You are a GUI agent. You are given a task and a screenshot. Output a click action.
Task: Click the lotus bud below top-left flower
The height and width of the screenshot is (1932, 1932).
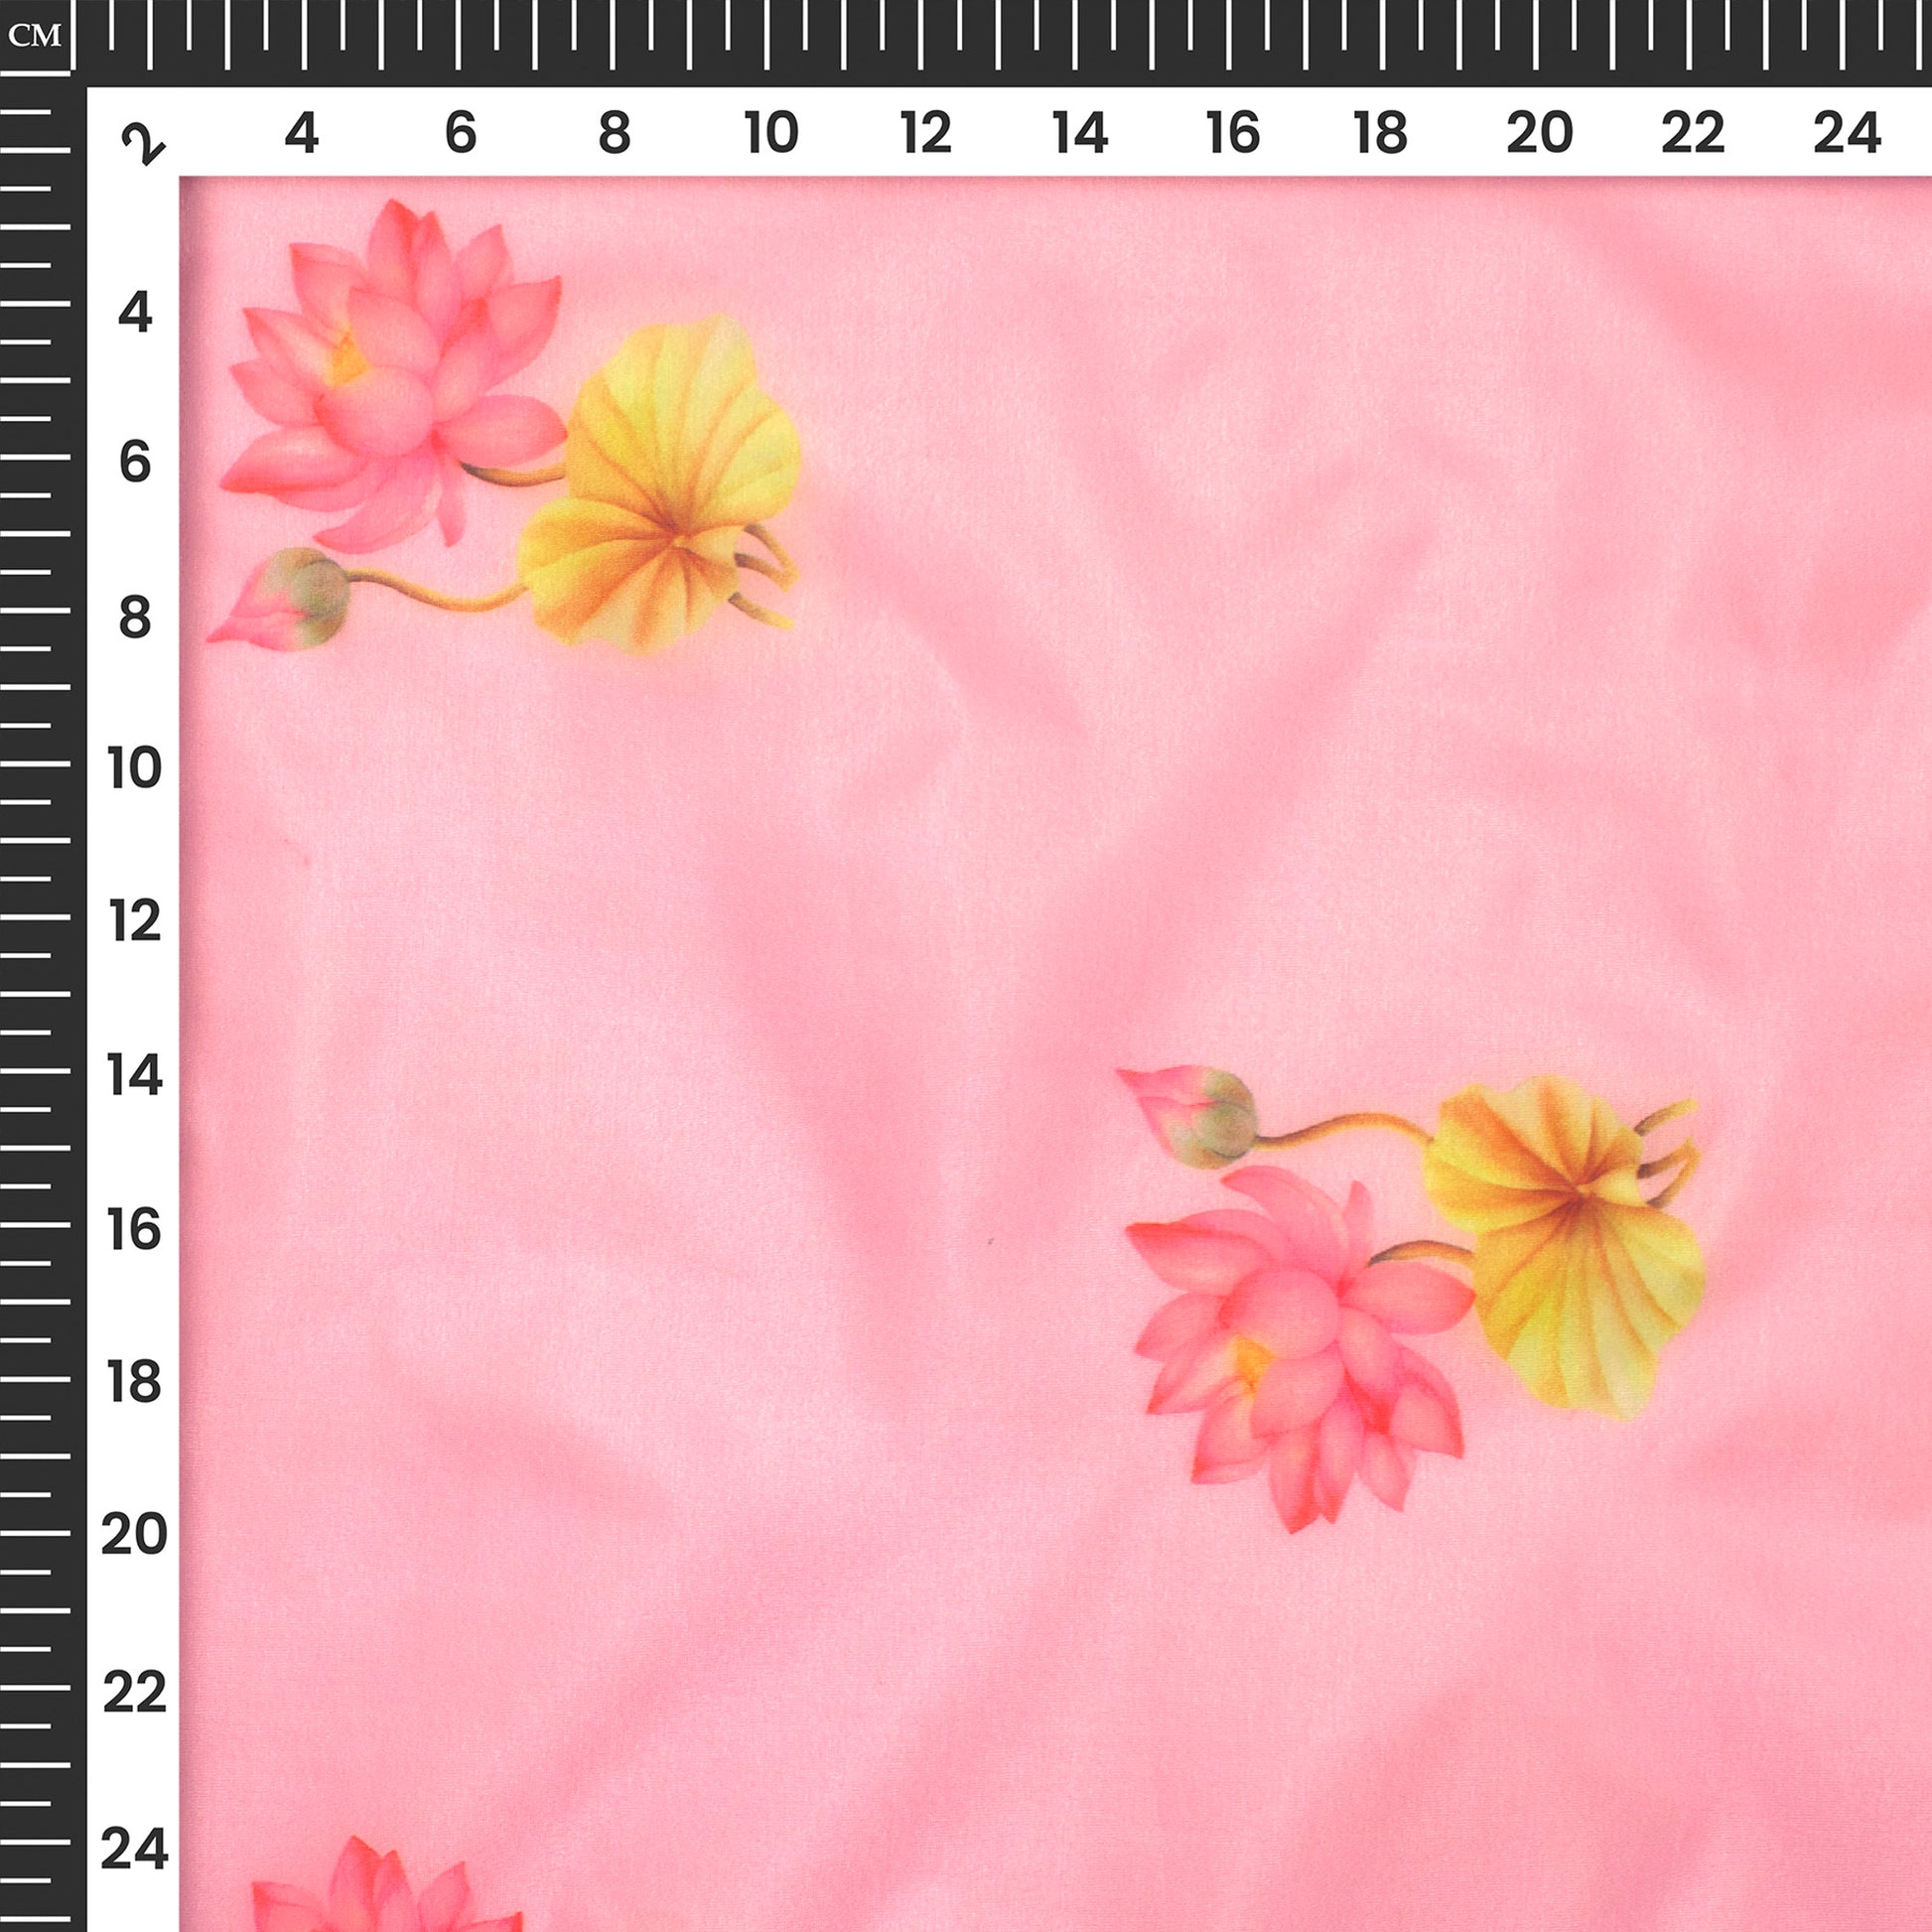coord(285,598)
